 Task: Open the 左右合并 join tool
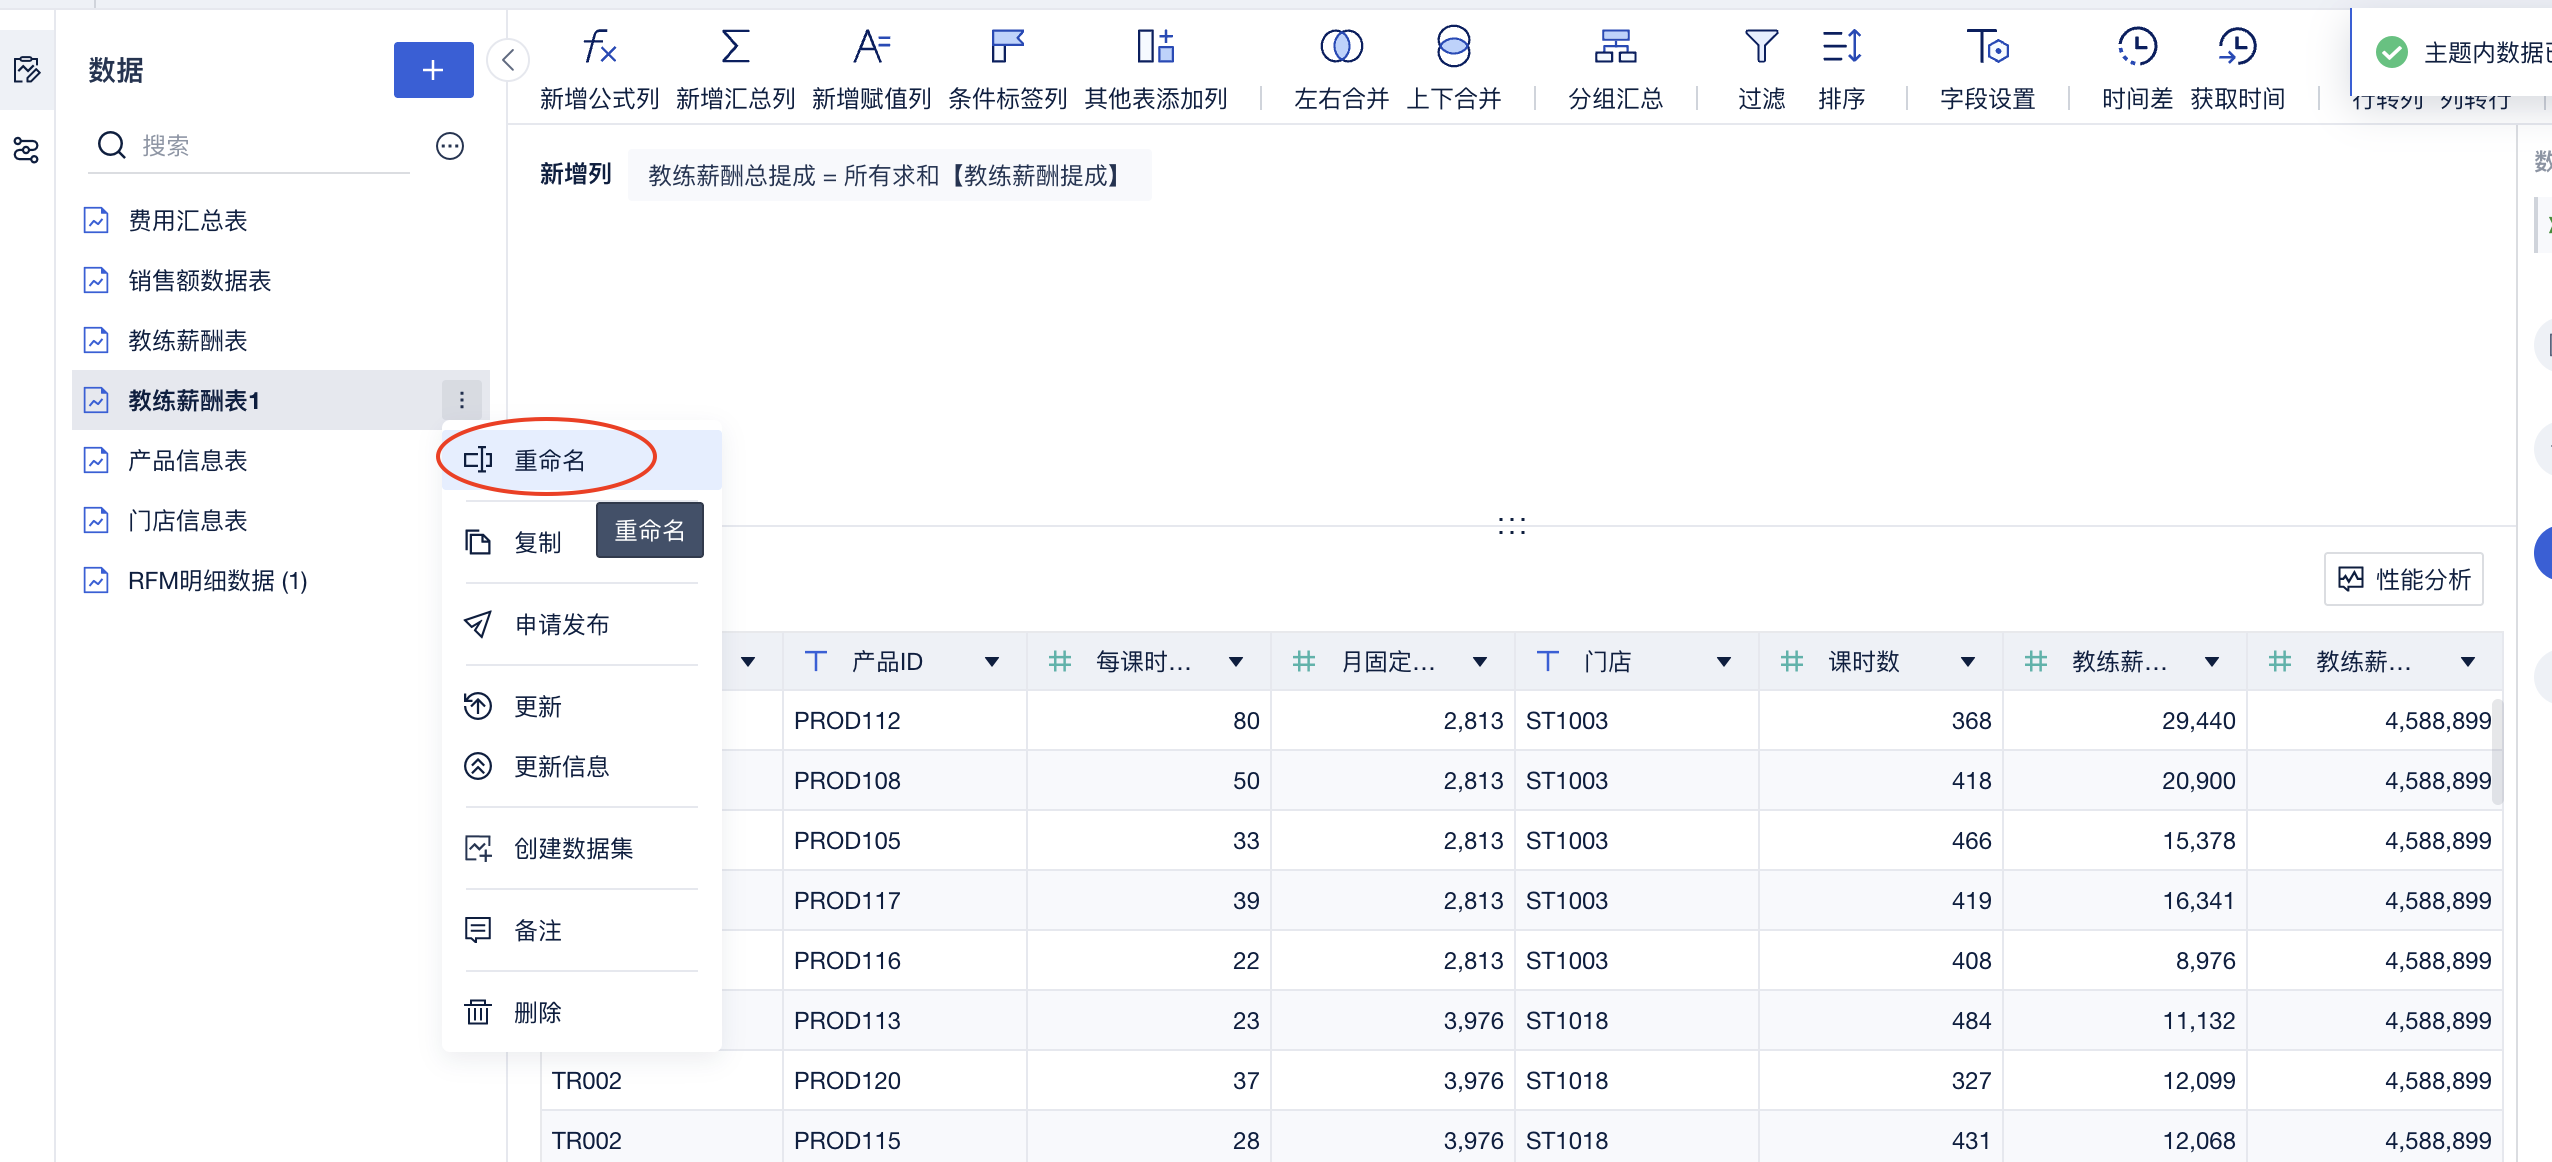pyautogui.click(x=1341, y=47)
